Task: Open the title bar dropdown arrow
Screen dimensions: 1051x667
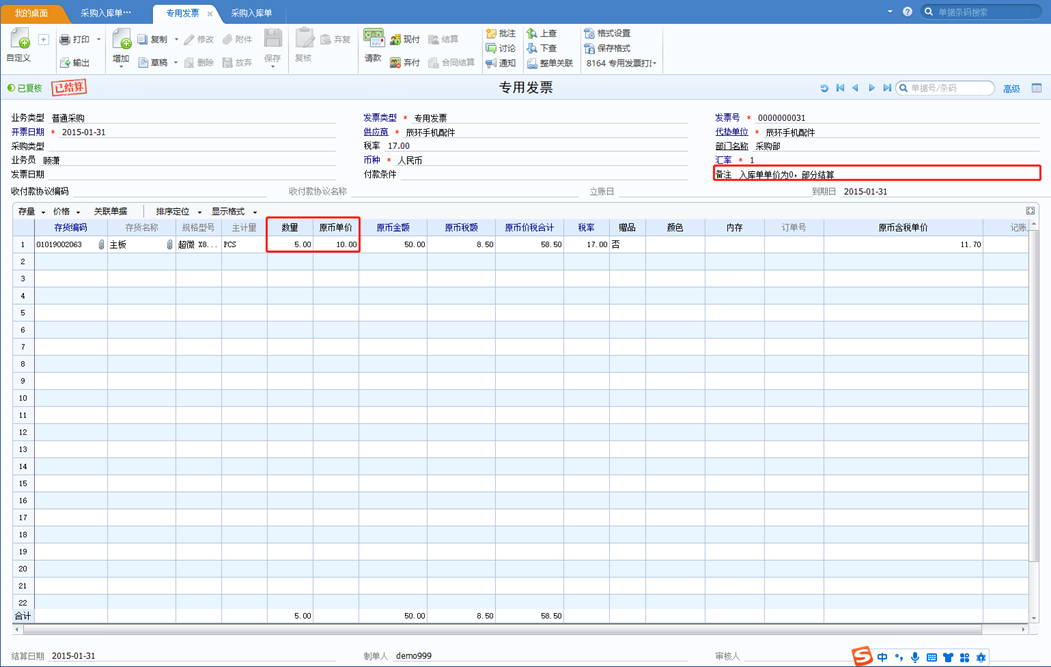Action: (x=889, y=11)
